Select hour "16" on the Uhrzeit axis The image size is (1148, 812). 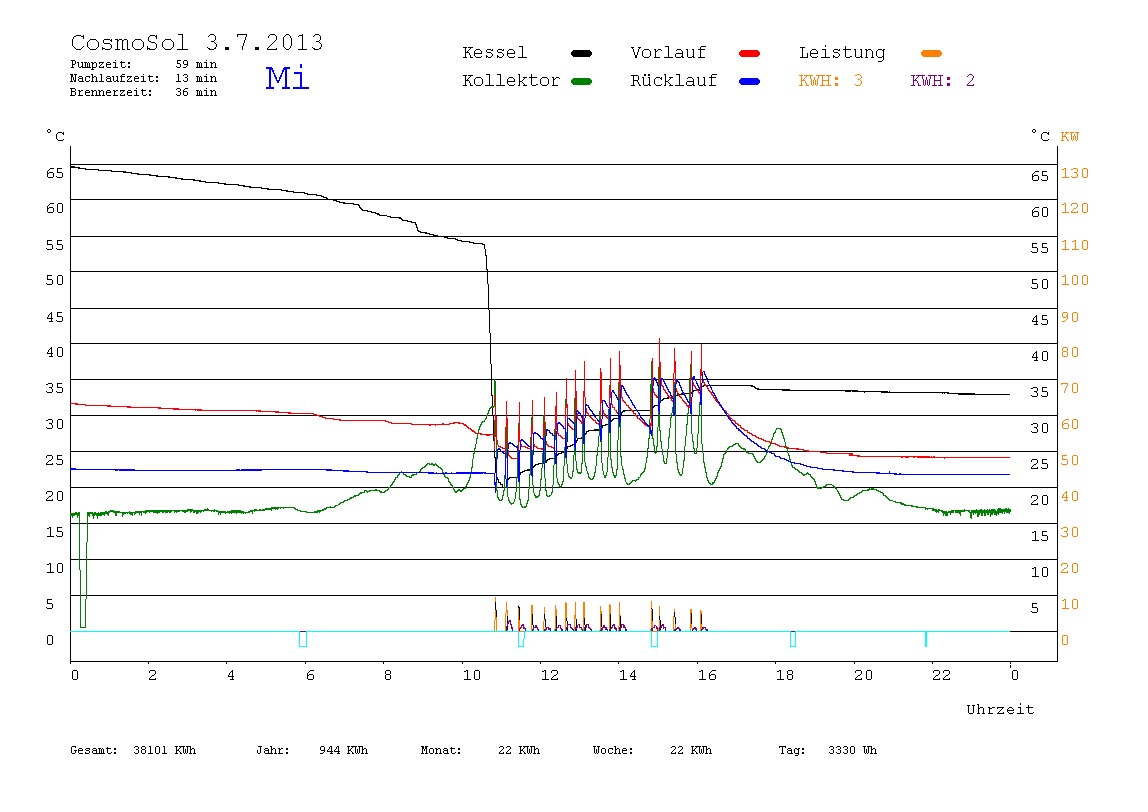click(x=707, y=675)
